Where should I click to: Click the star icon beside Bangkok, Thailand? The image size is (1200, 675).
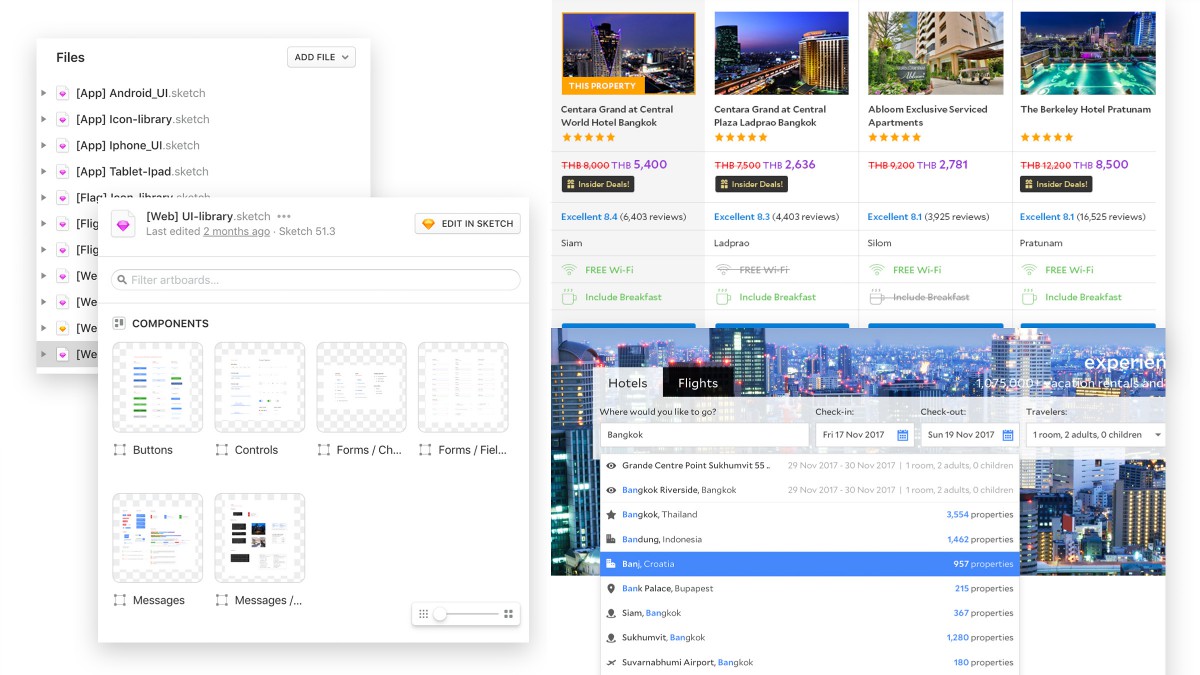[611, 514]
